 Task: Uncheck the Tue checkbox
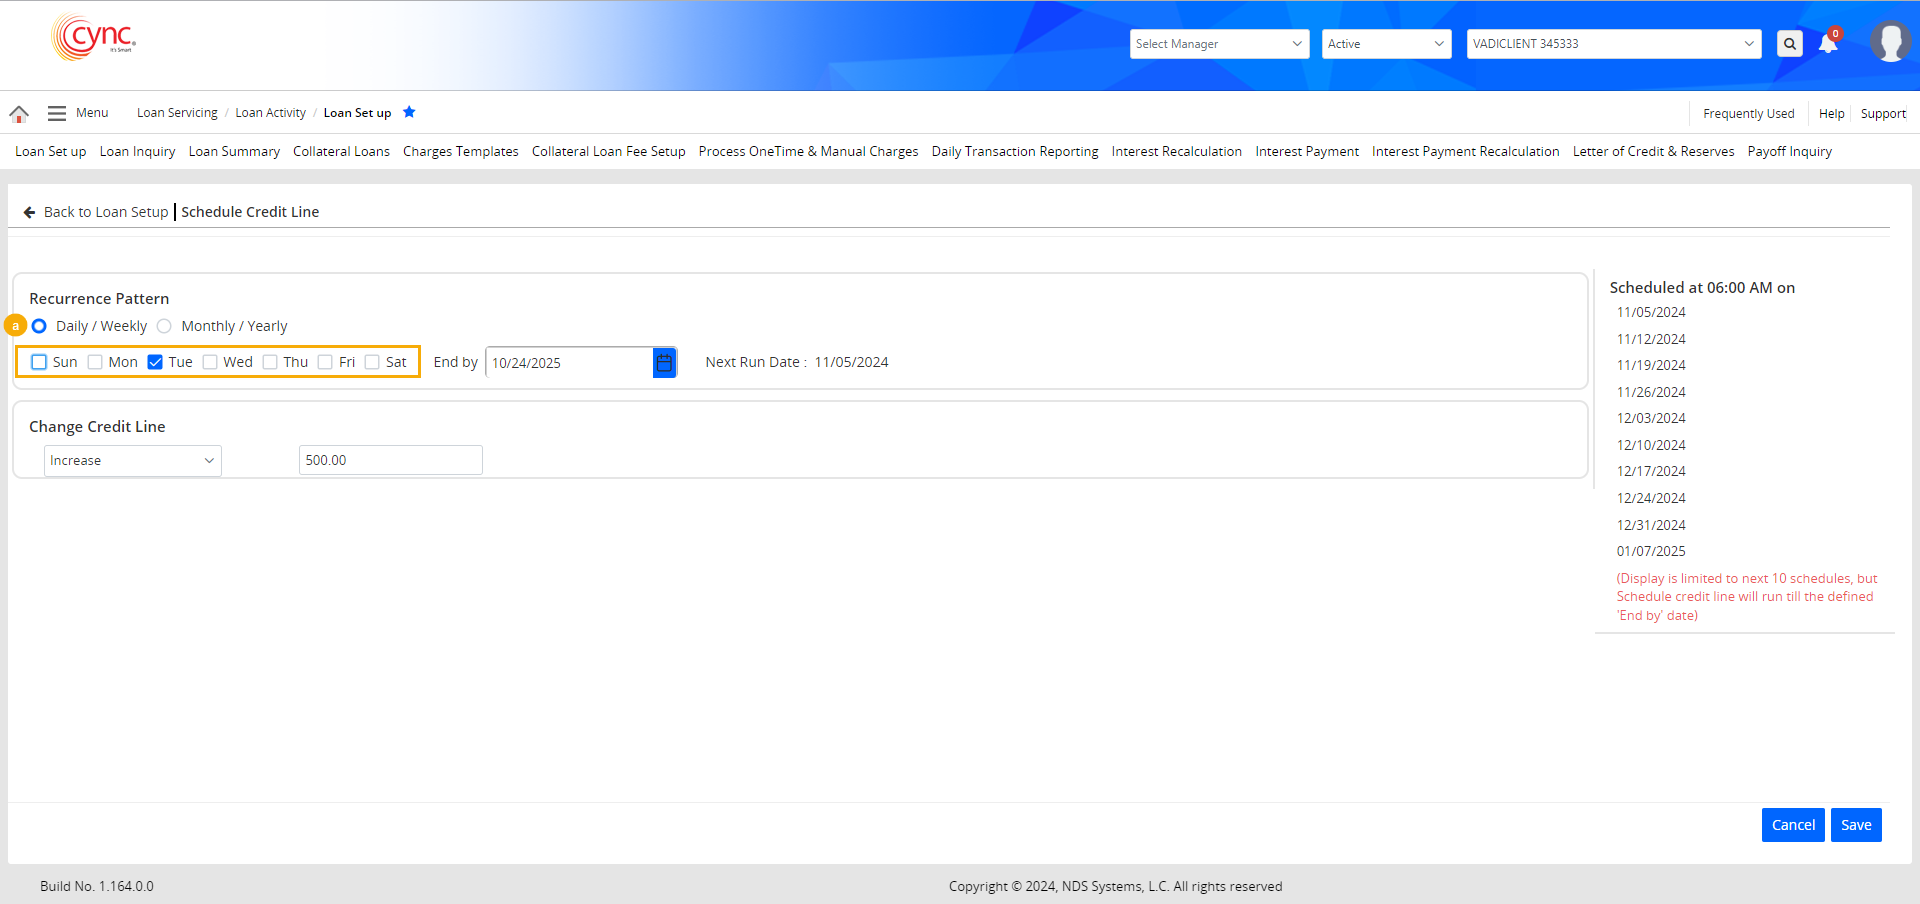(x=155, y=362)
